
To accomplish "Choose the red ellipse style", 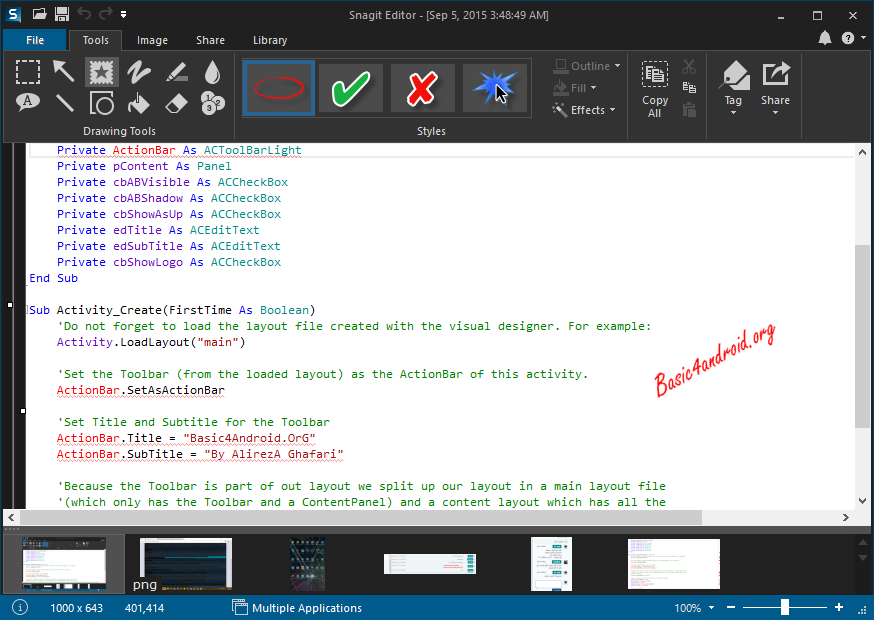I will pyautogui.click(x=278, y=89).
